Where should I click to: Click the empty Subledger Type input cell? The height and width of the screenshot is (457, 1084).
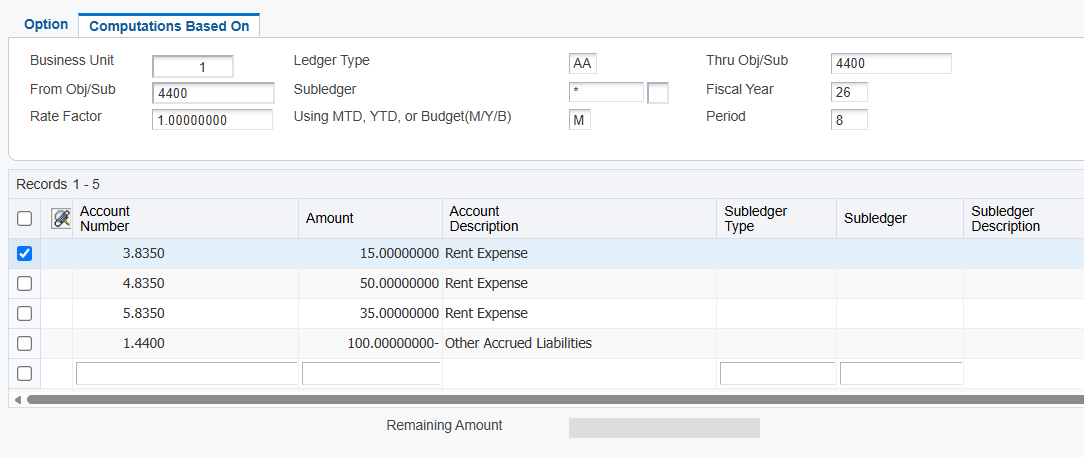(778, 373)
